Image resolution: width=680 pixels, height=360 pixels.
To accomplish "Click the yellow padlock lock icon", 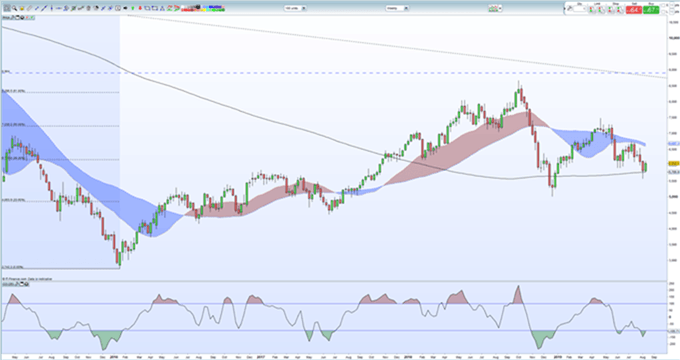I will pos(22,8).
